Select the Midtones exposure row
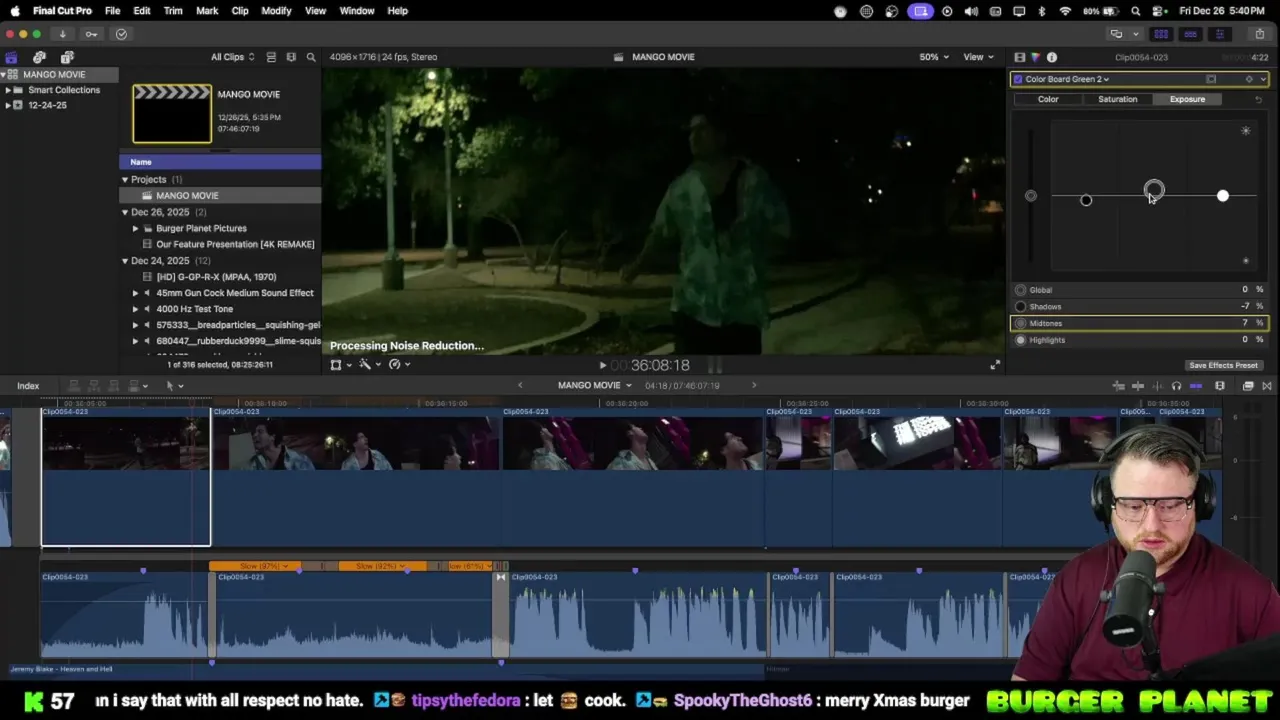 pos(1139,323)
